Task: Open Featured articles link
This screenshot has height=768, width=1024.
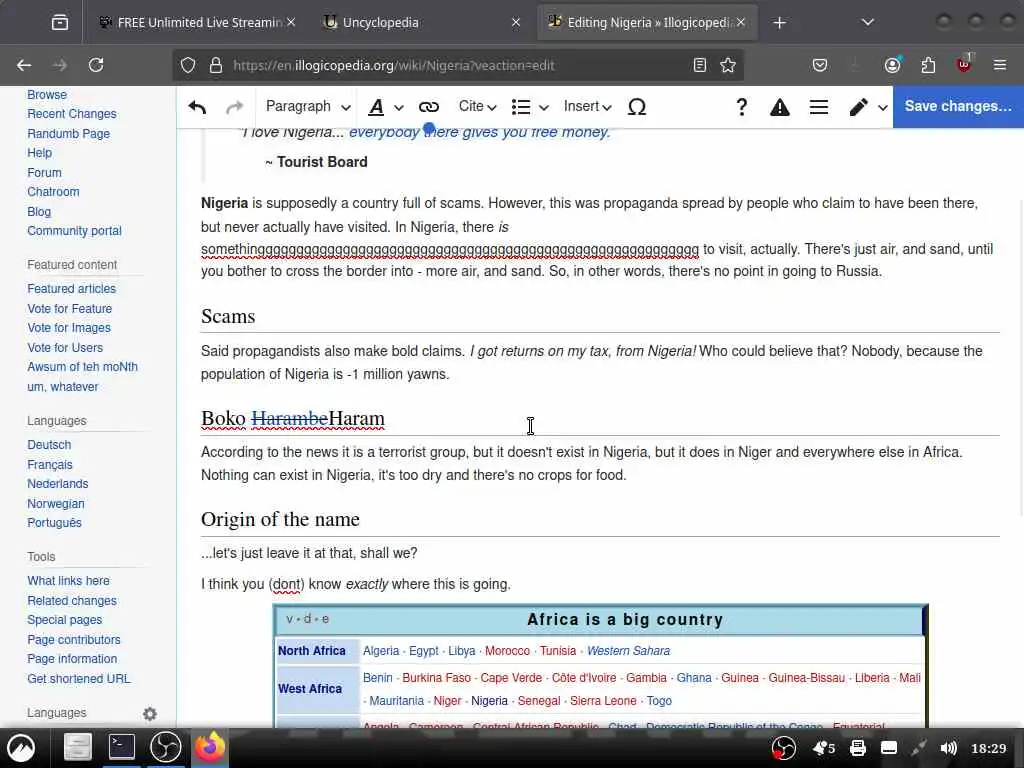Action: click(x=71, y=289)
